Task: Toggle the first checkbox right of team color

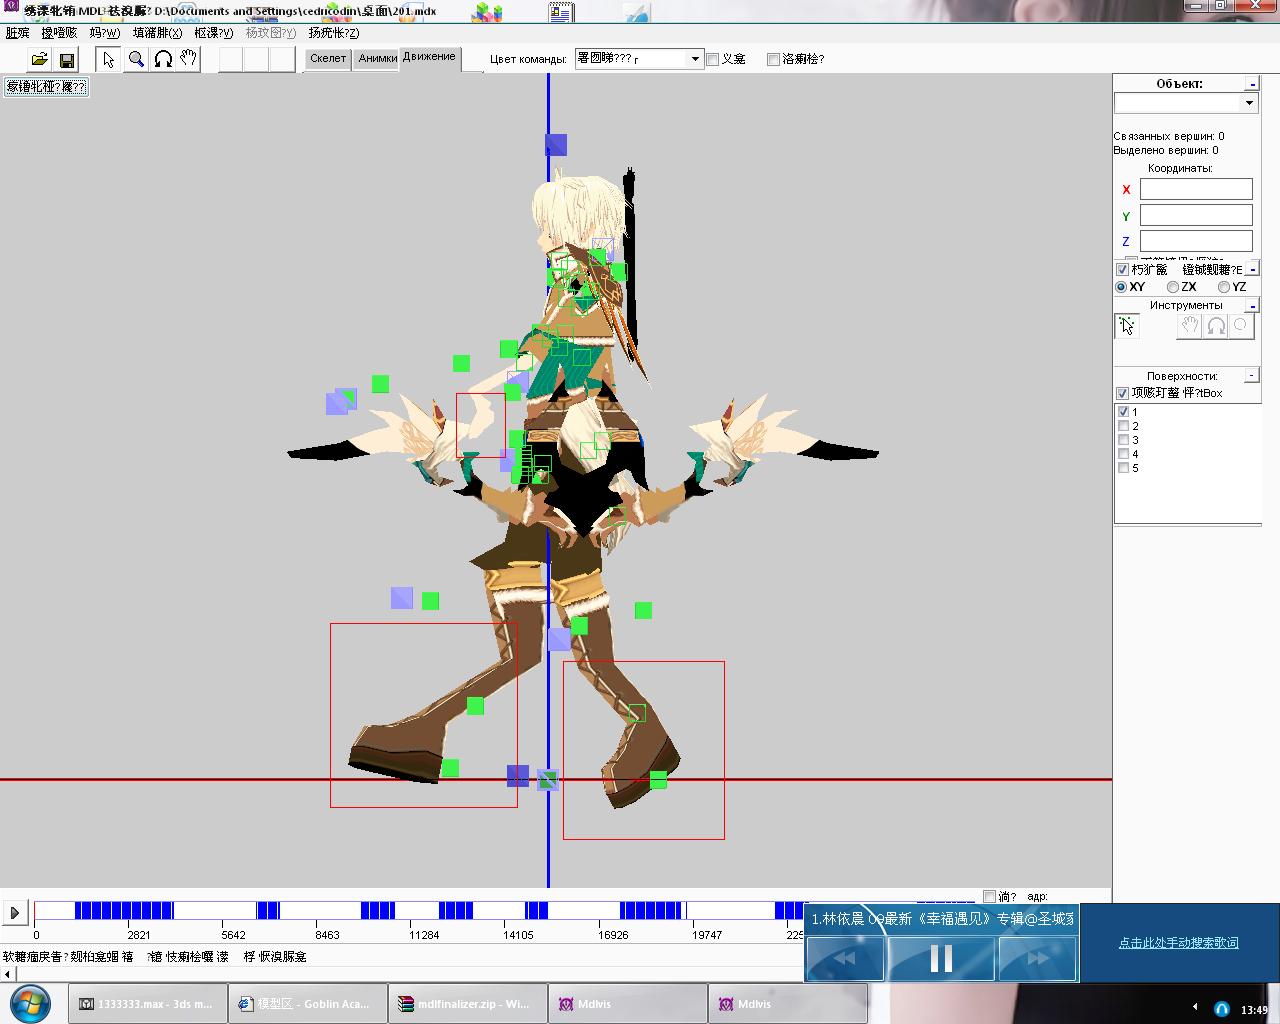Action: [x=713, y=59]
